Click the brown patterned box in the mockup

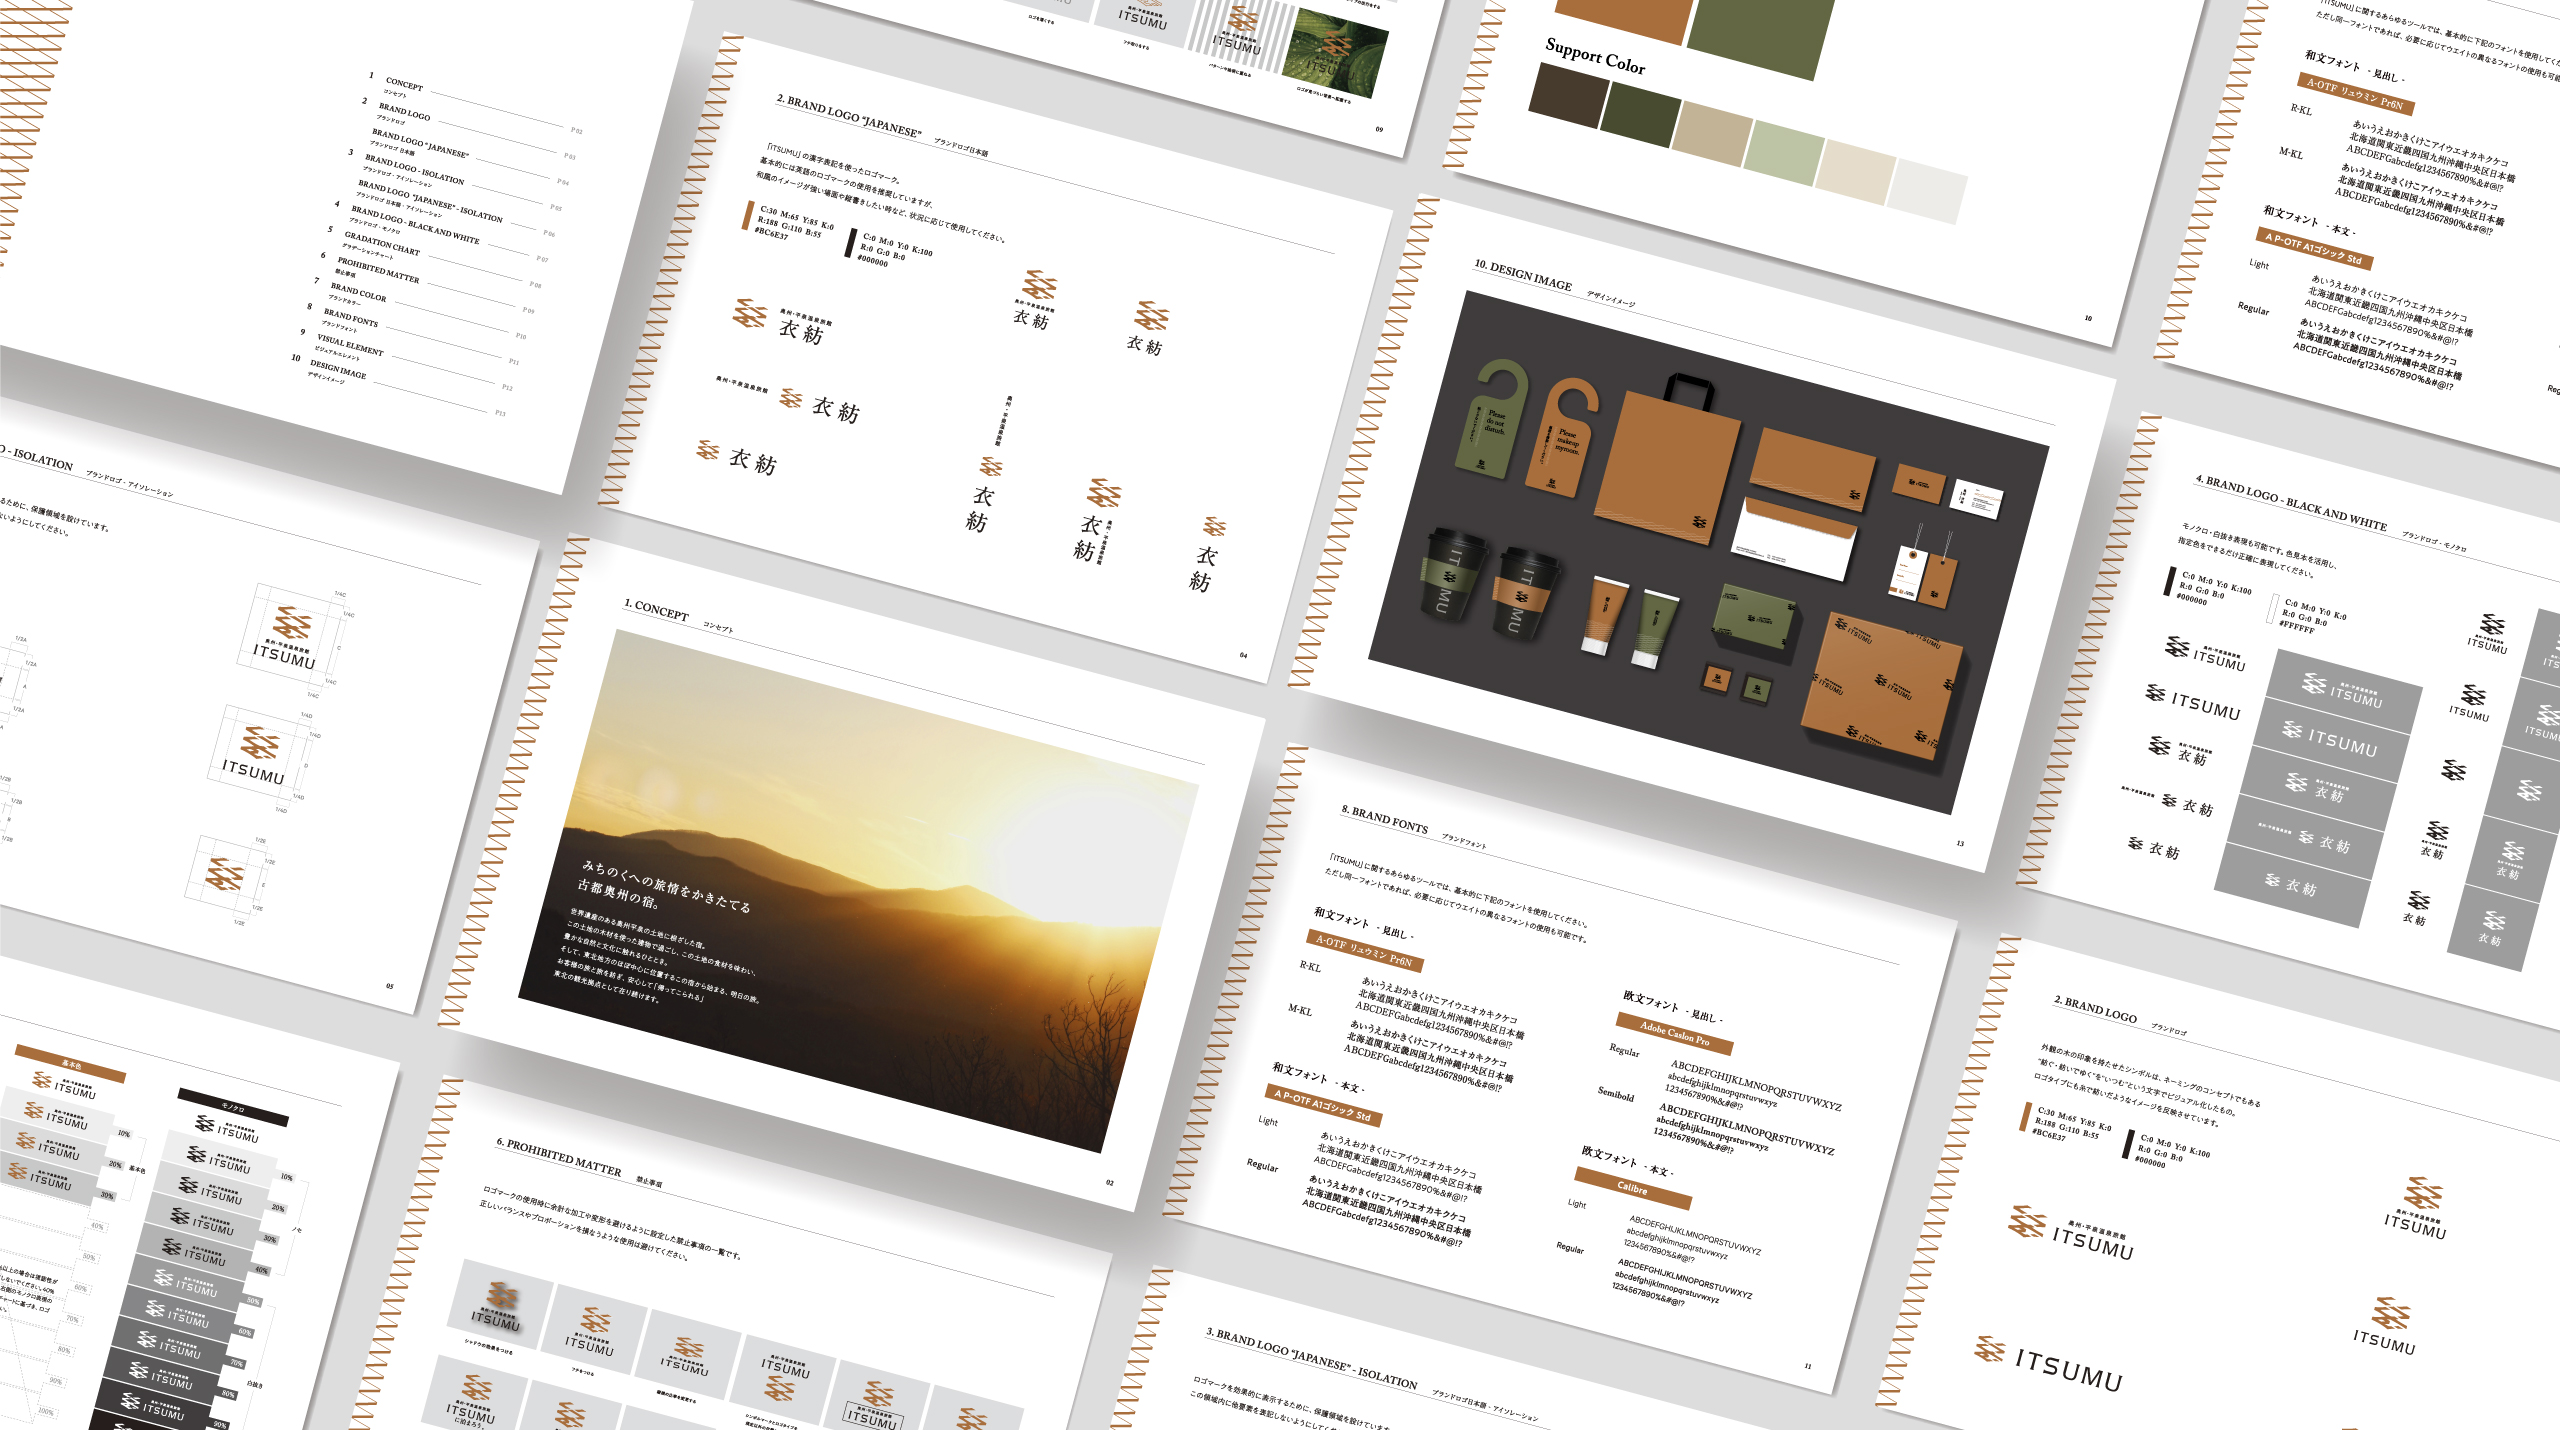[x=1881, y=686]
